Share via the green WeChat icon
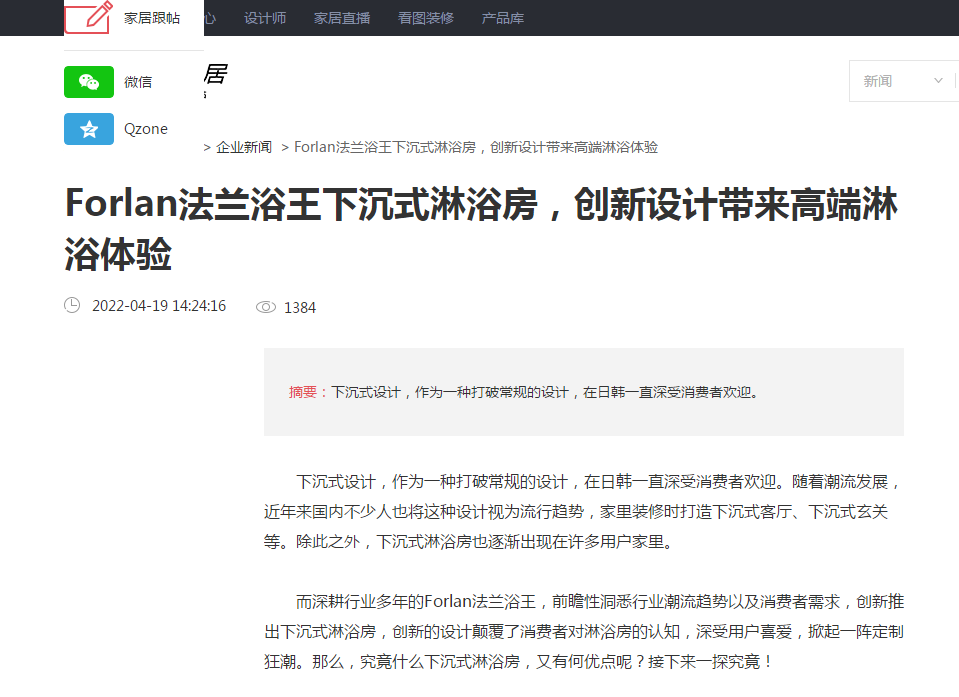 click(x=89, y=82)
